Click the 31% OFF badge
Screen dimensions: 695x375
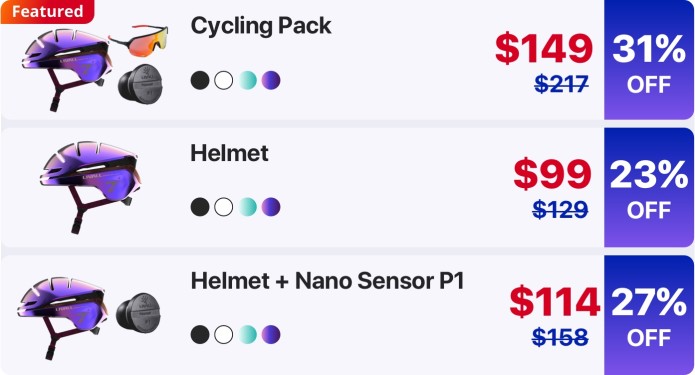pos(649,60)
